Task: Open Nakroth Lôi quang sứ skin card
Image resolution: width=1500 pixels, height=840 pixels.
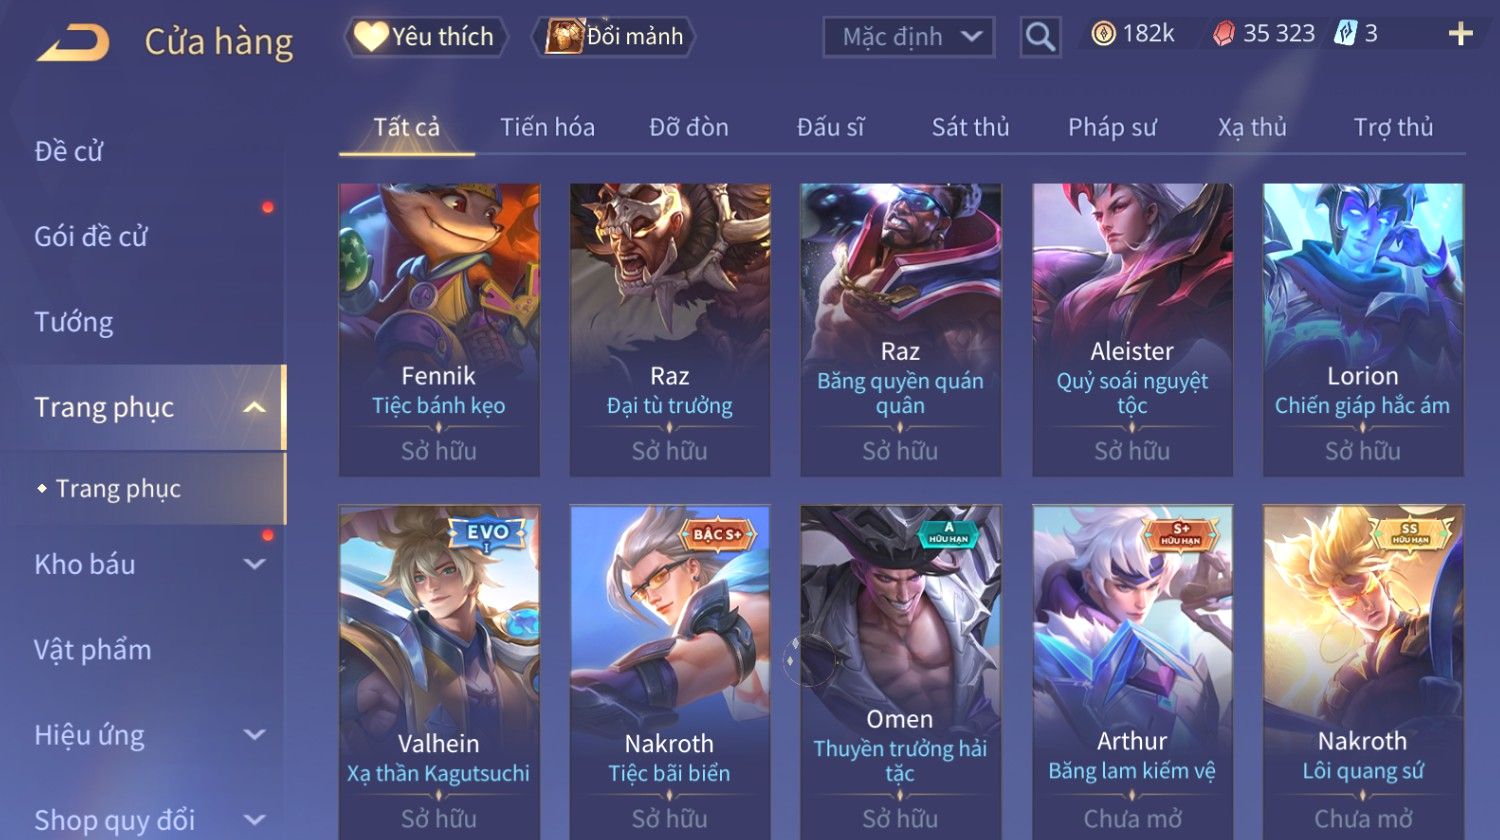Action: (x=1363, y=672)
